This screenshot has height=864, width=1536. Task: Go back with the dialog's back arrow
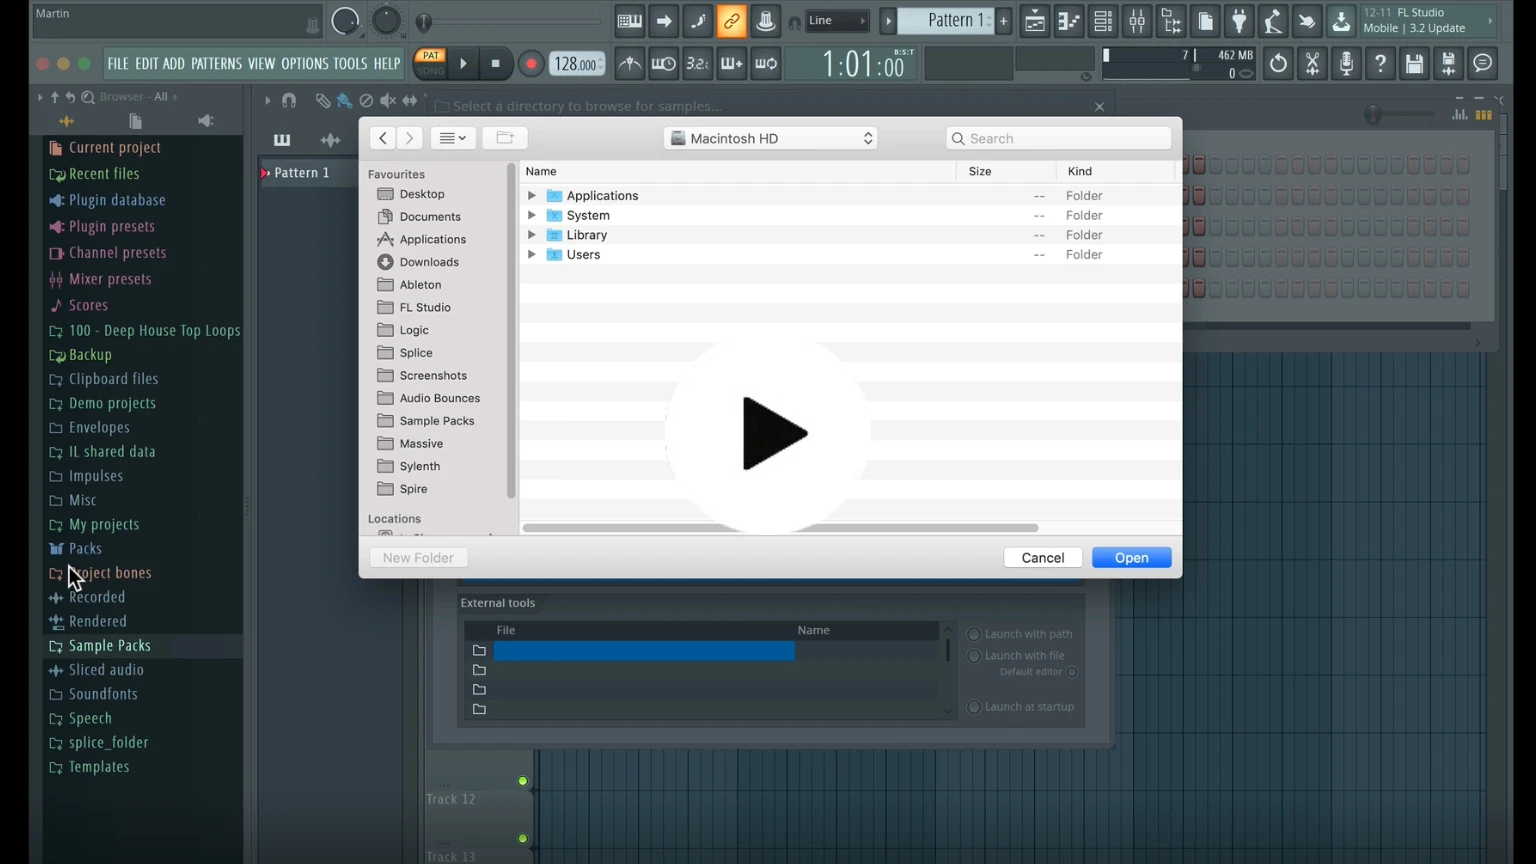(x=383, y=138)
